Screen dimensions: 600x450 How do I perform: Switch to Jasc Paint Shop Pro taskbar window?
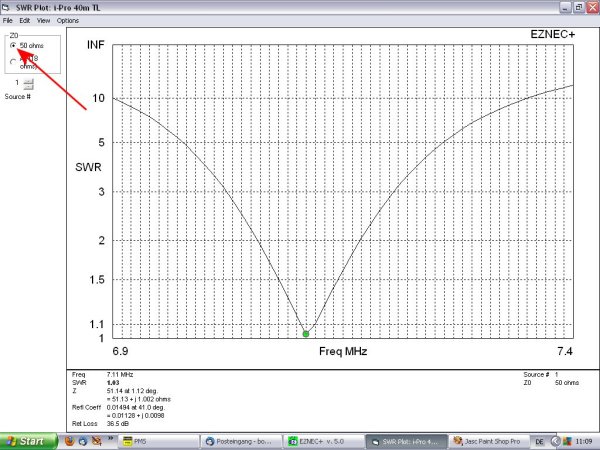tap(489, 442)
